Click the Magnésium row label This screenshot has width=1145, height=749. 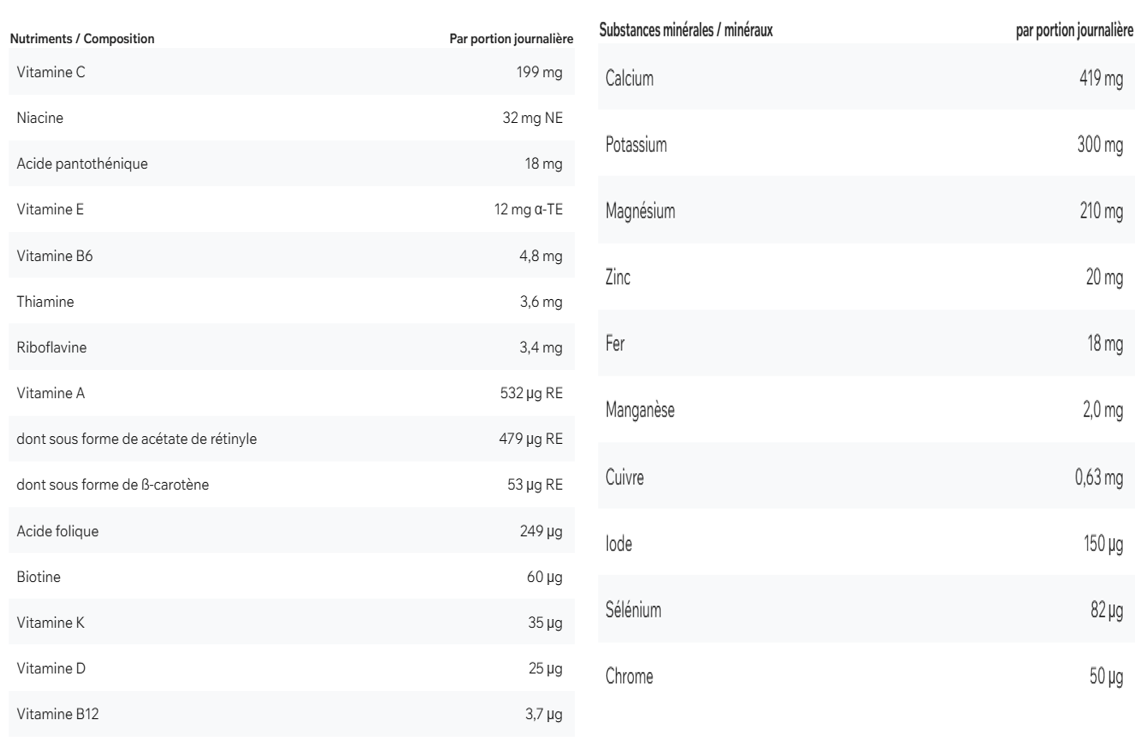click(x=641, y=212)
